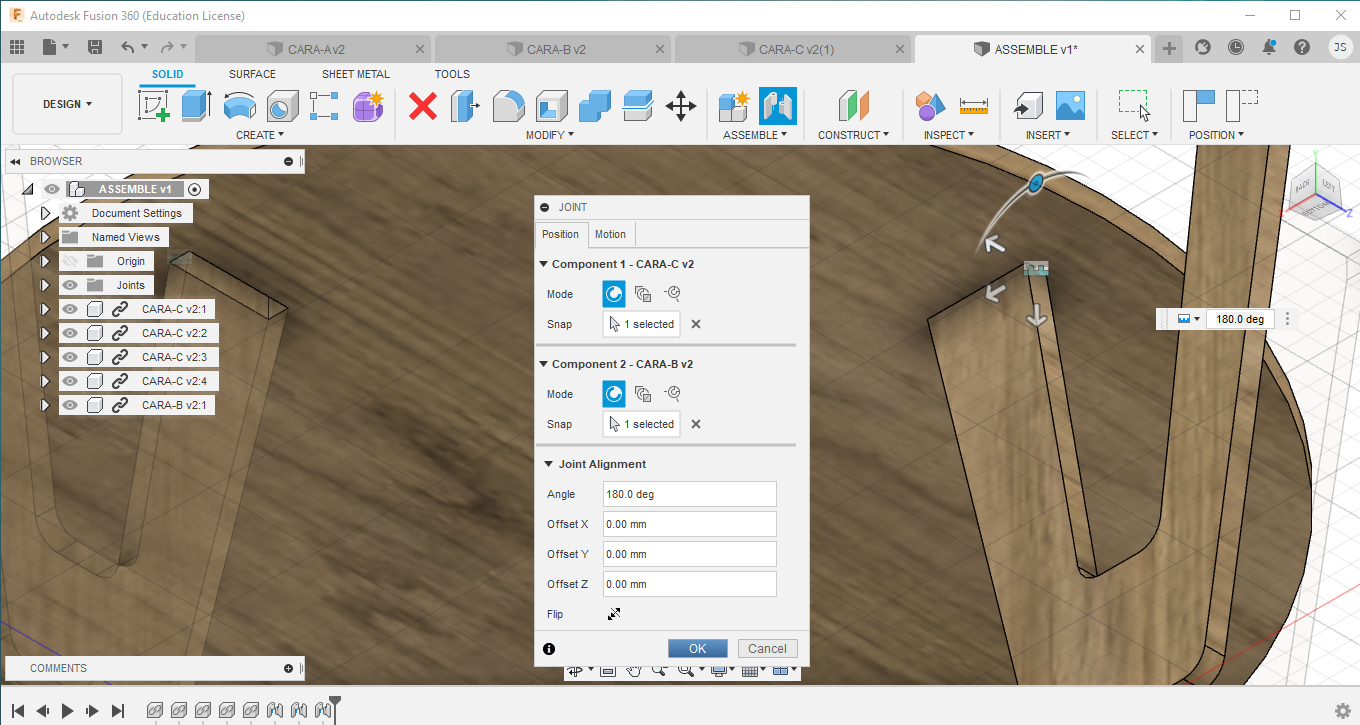Click the Window Selection icon

[1134, 105]
